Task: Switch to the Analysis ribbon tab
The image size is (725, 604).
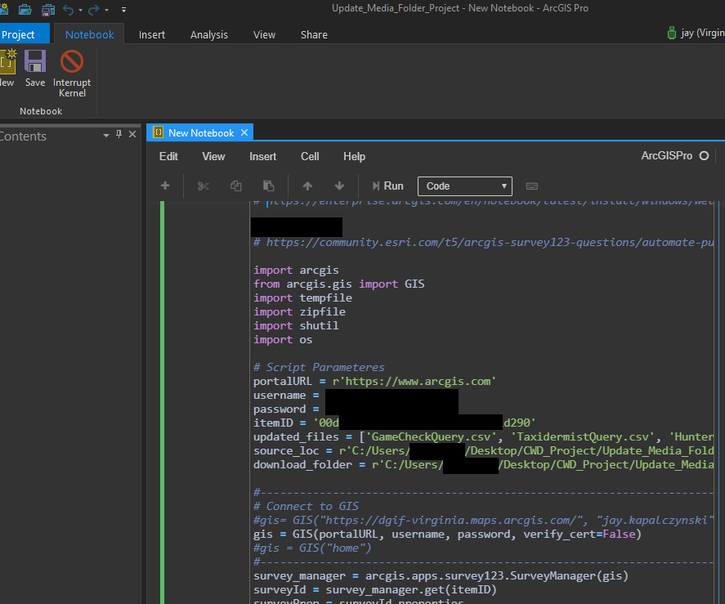Action: pyautogui.click(x=209, y=35)
